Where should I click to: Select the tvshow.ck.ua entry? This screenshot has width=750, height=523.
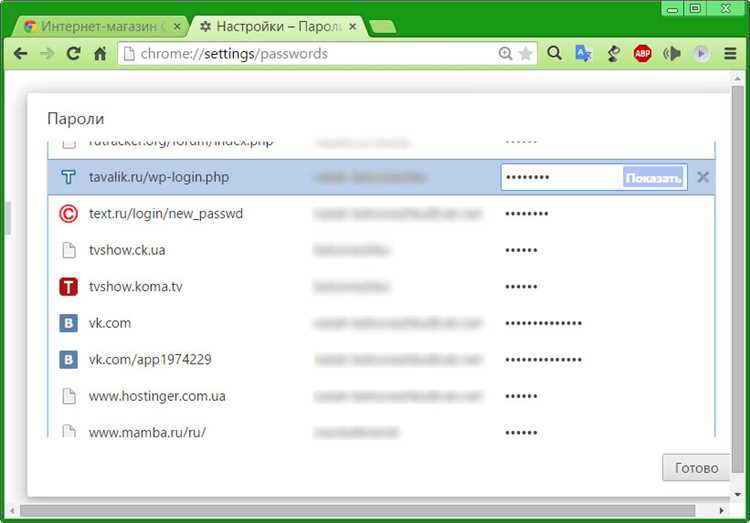click(x=381, y=250)
